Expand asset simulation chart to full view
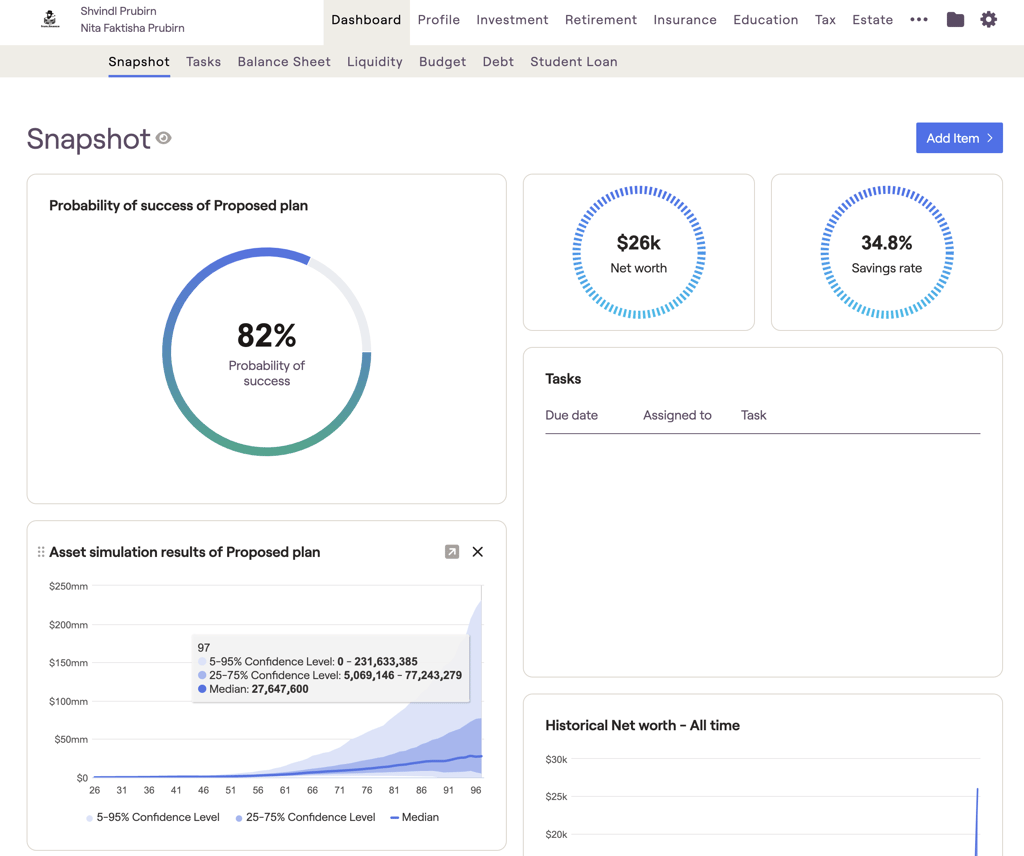Screen dimensions: 1024x856 click(x=452, y=552)
